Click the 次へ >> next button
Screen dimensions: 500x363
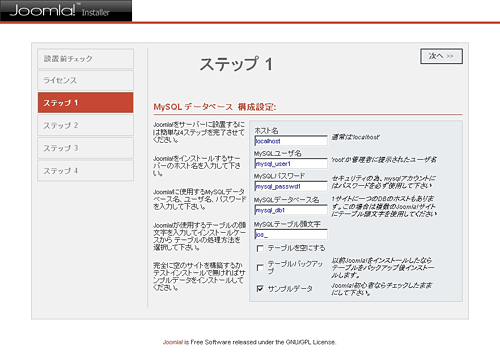tap(441, 56)
